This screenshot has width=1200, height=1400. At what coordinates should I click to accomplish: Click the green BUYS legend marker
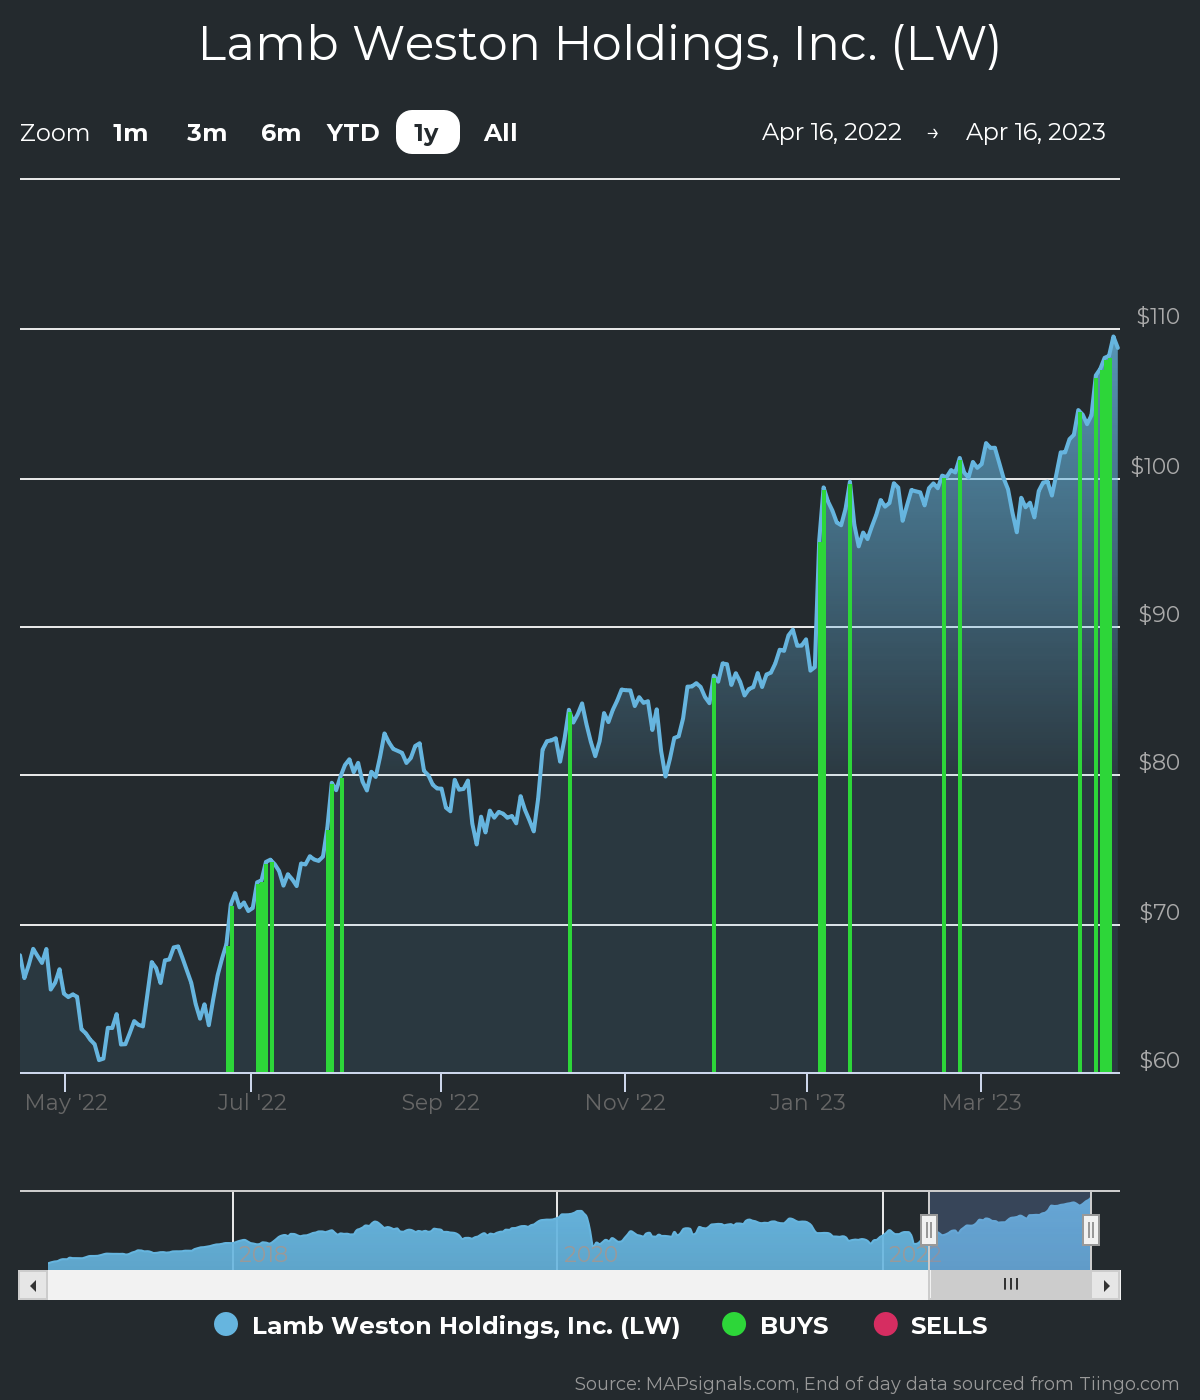click(x=734, y=1324)
